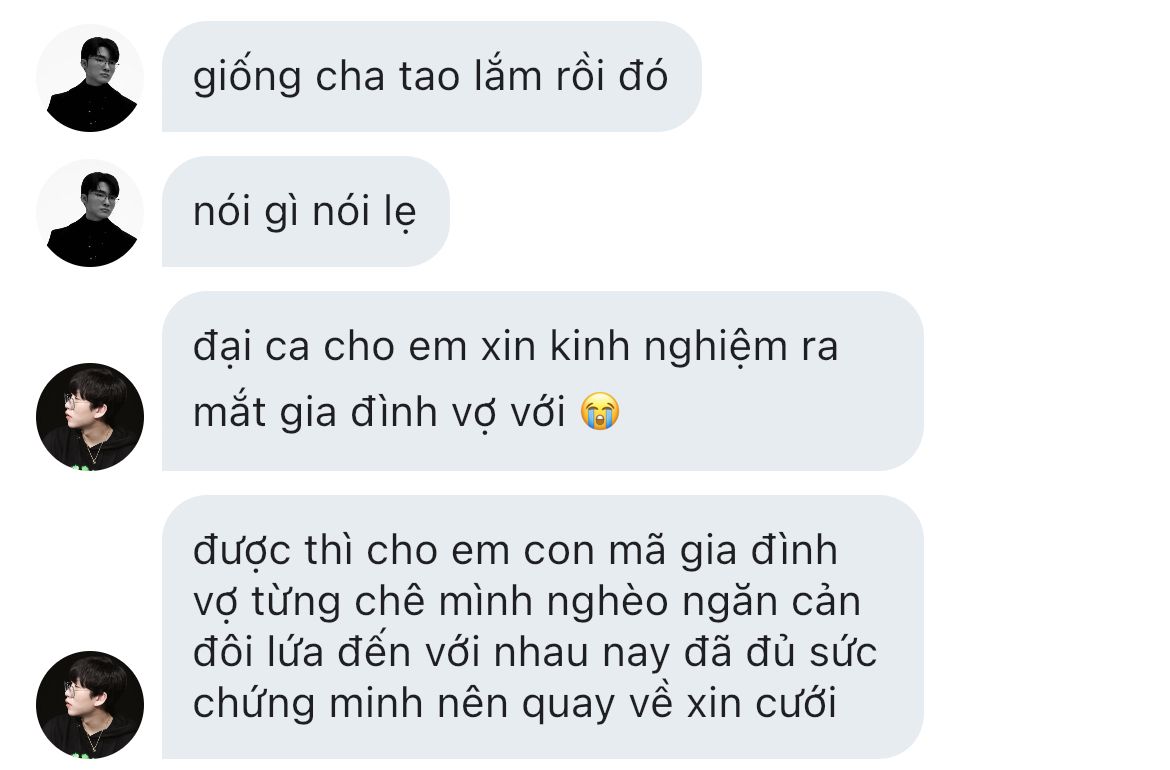This screenshot has height=770, width=1170.
Task: Select the "giống cha tao lắm rồi đó" message bubble
Action: point(431,77)
